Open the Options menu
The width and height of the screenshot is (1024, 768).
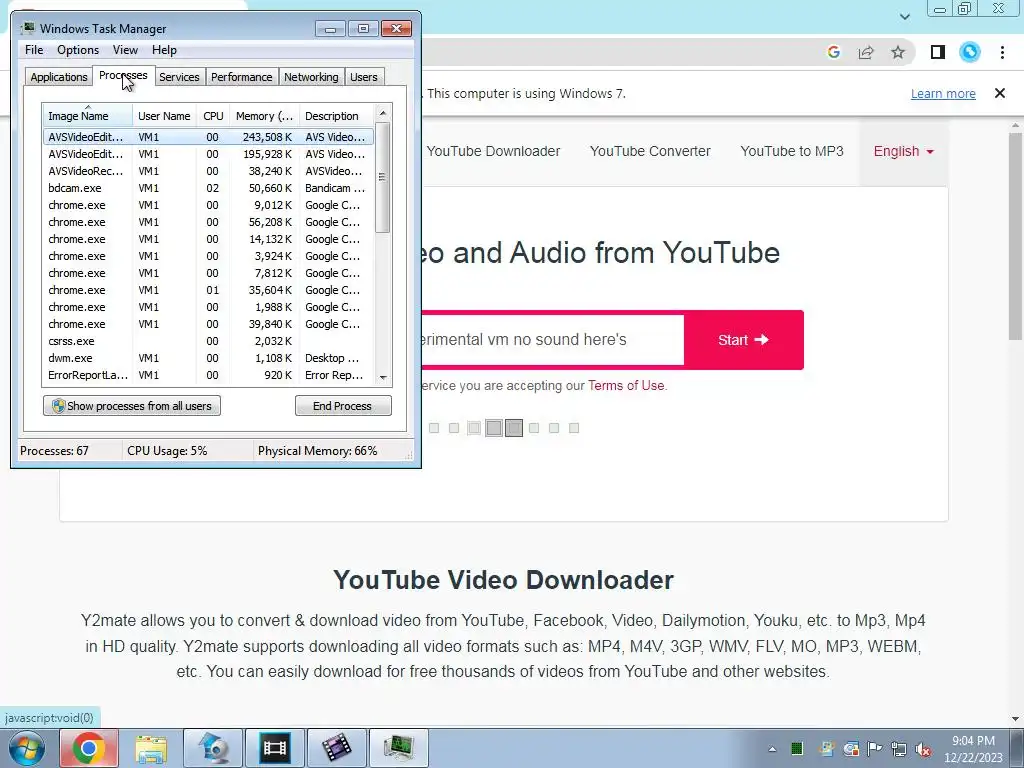78,50
